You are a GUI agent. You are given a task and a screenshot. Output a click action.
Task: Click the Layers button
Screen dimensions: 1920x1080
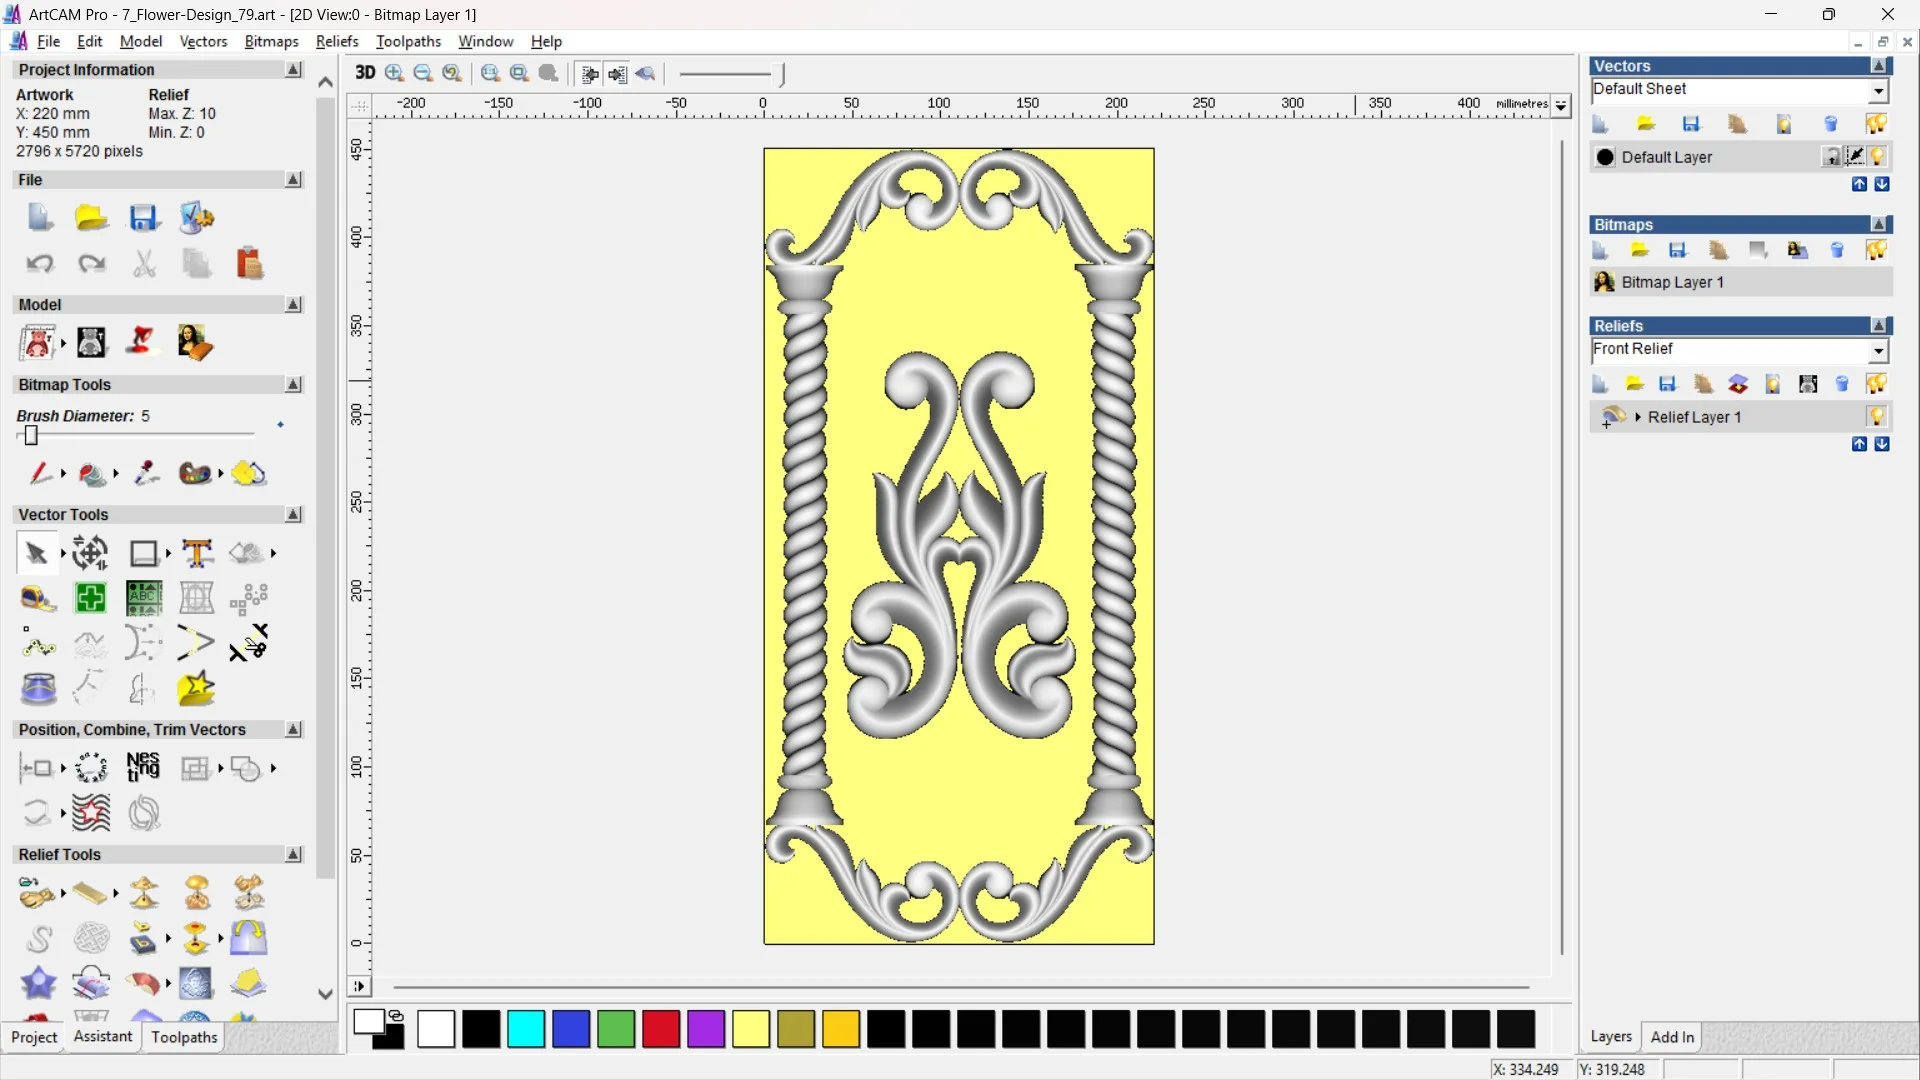click(x=1611, y=1037)
